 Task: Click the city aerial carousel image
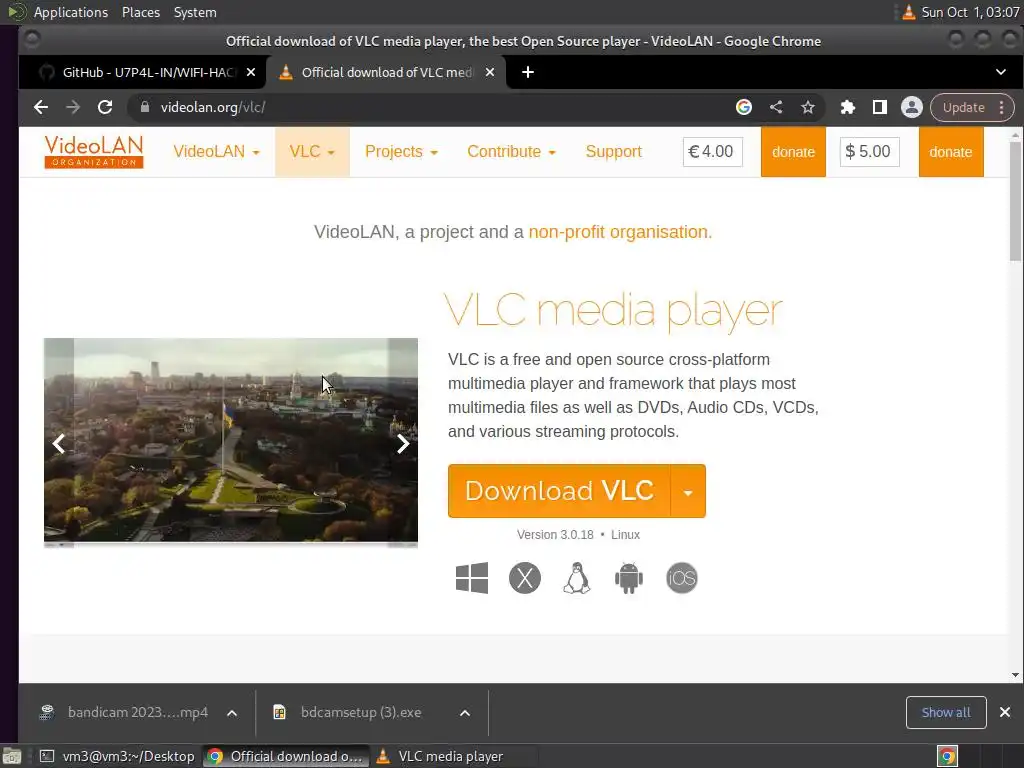[231, 441]
